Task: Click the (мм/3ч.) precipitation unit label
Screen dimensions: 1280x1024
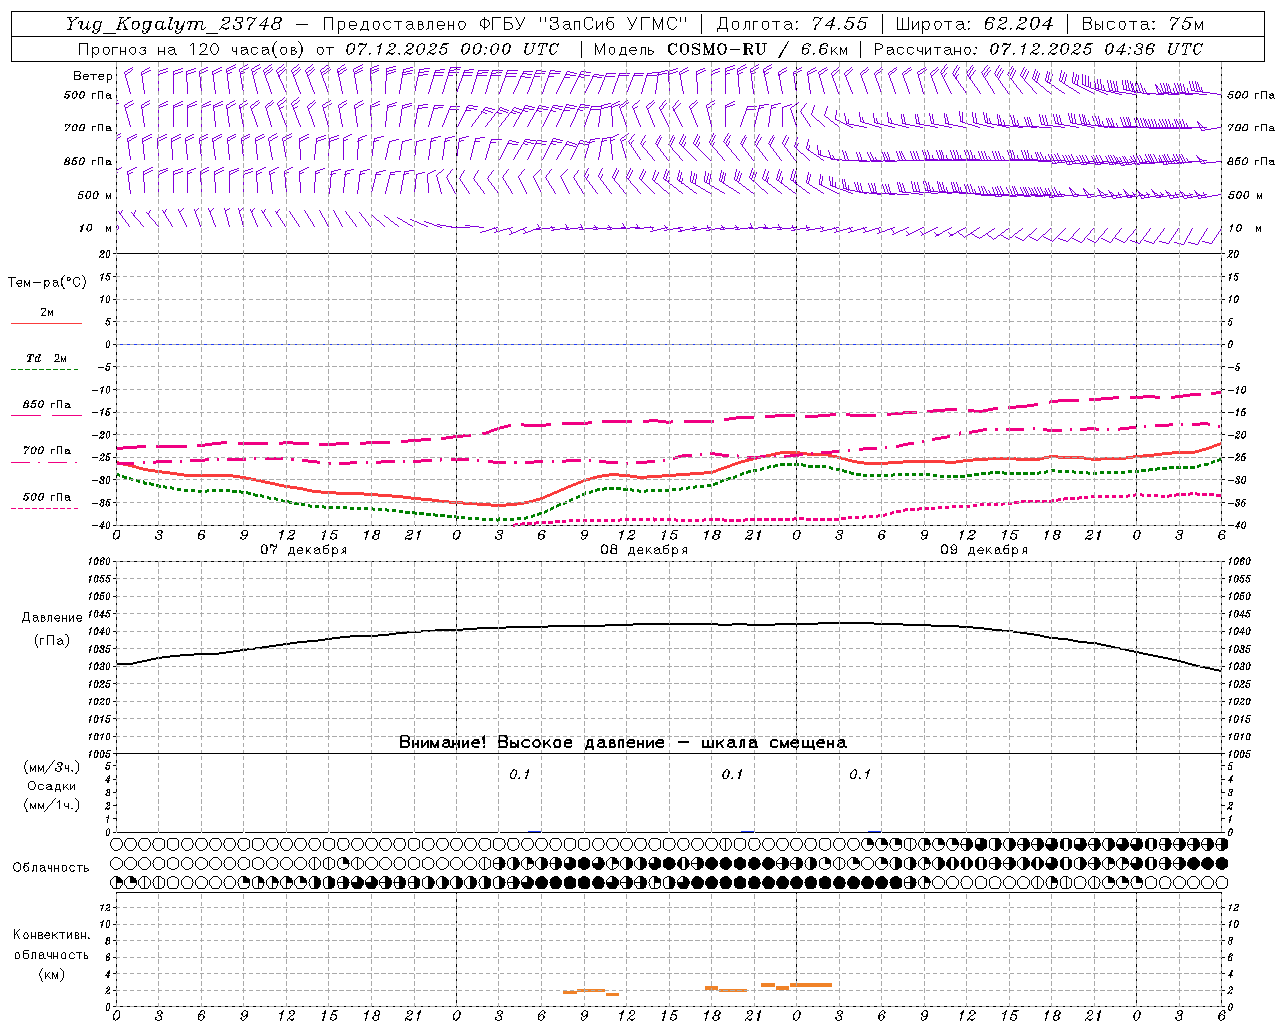Action: point(52,767)
